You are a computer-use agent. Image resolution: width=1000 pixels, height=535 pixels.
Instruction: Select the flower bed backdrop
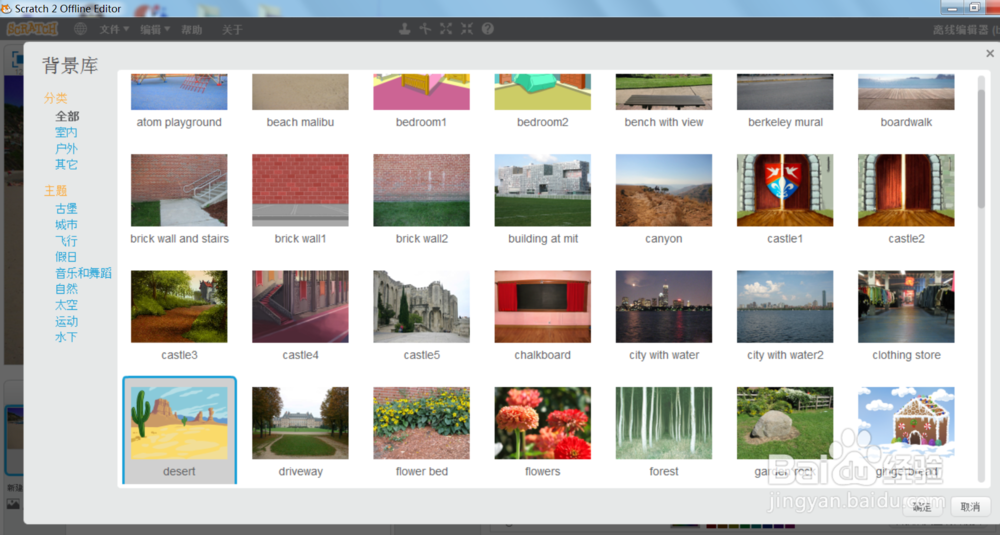[422, 432]
